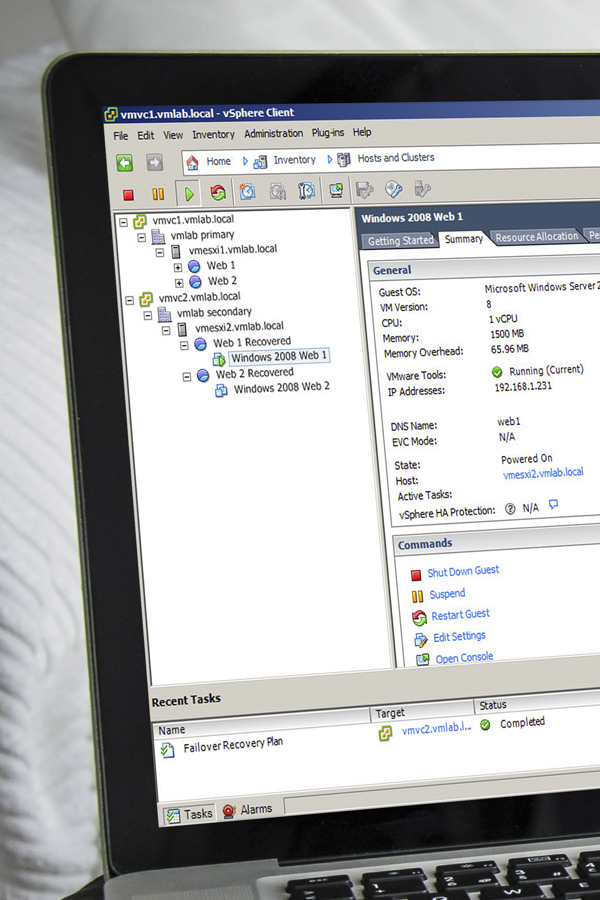Viewport: 600px width, 900px height.
Task: Click the Windows 2008 Web 1 VM icon
Action: click(x=219, y=359)
